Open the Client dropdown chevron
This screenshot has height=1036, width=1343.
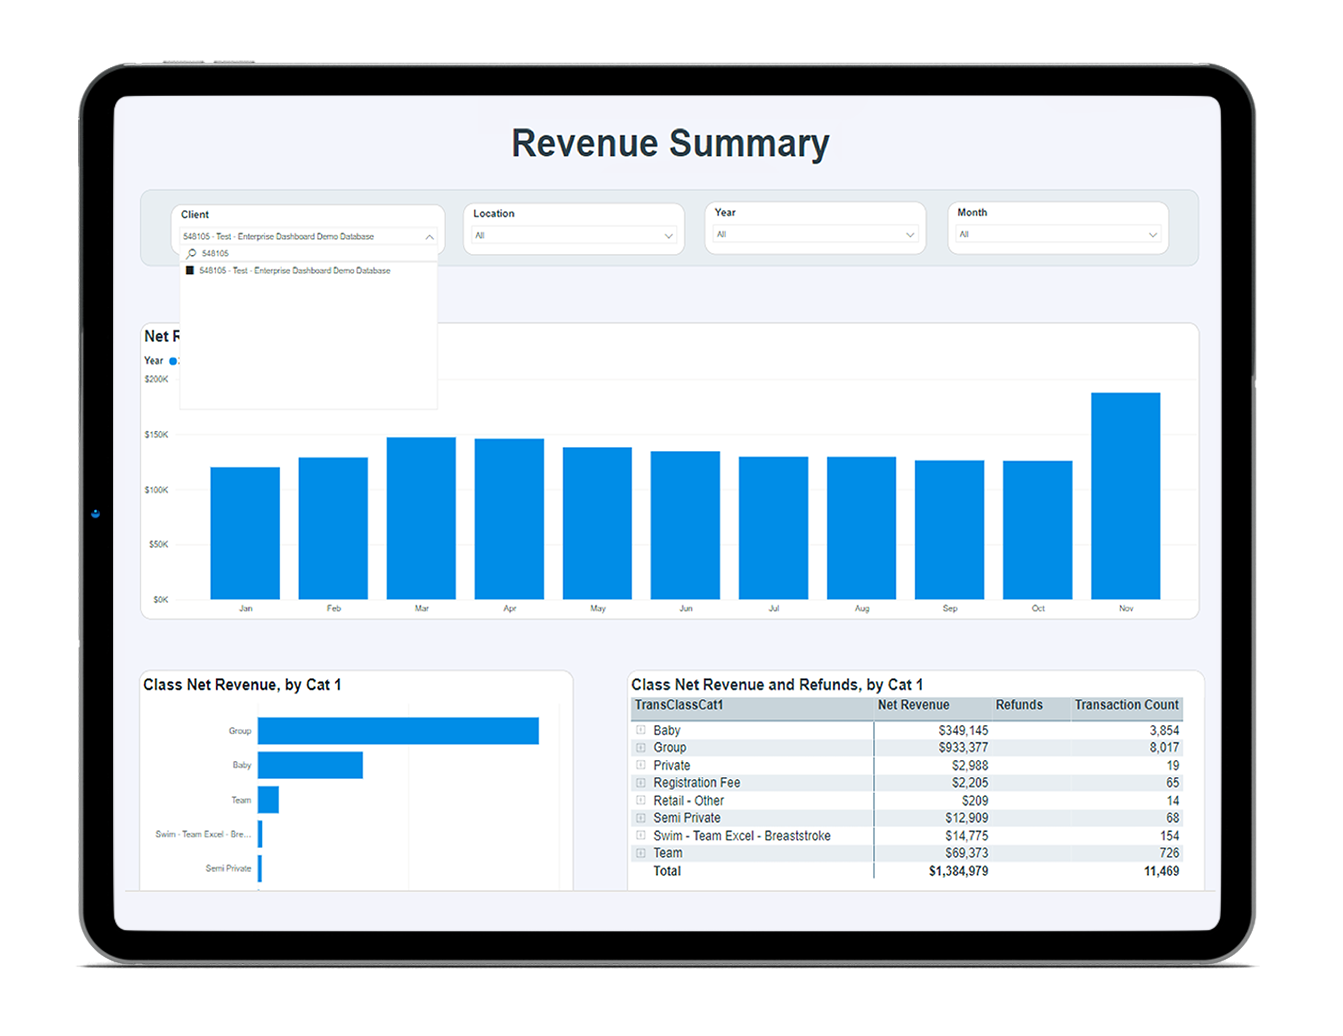[x=429, y=237]
